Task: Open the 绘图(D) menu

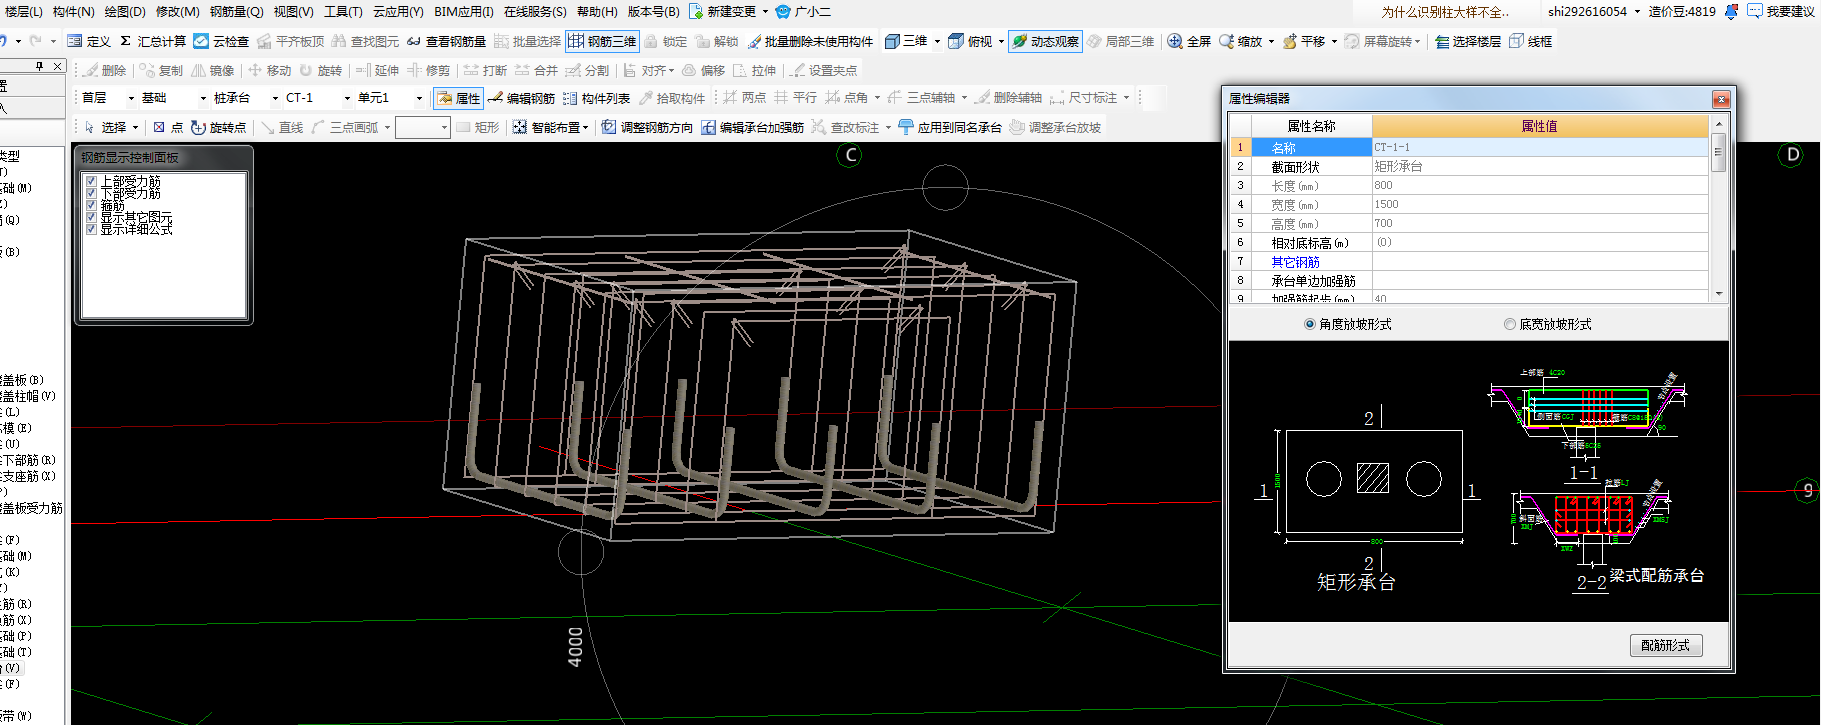Action: pyautogui.click(x=125, y=12)
